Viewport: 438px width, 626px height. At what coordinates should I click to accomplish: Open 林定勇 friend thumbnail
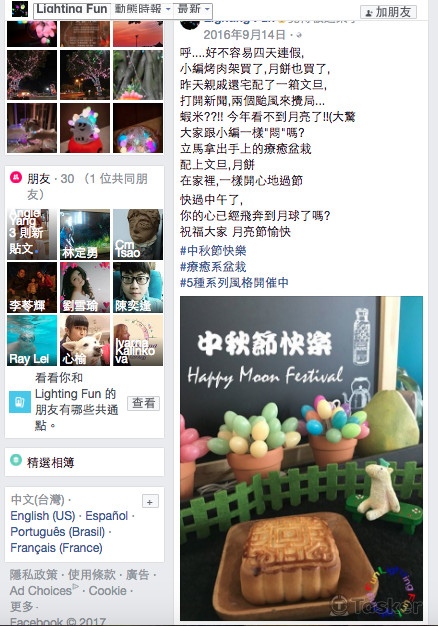tap(85, 234)
